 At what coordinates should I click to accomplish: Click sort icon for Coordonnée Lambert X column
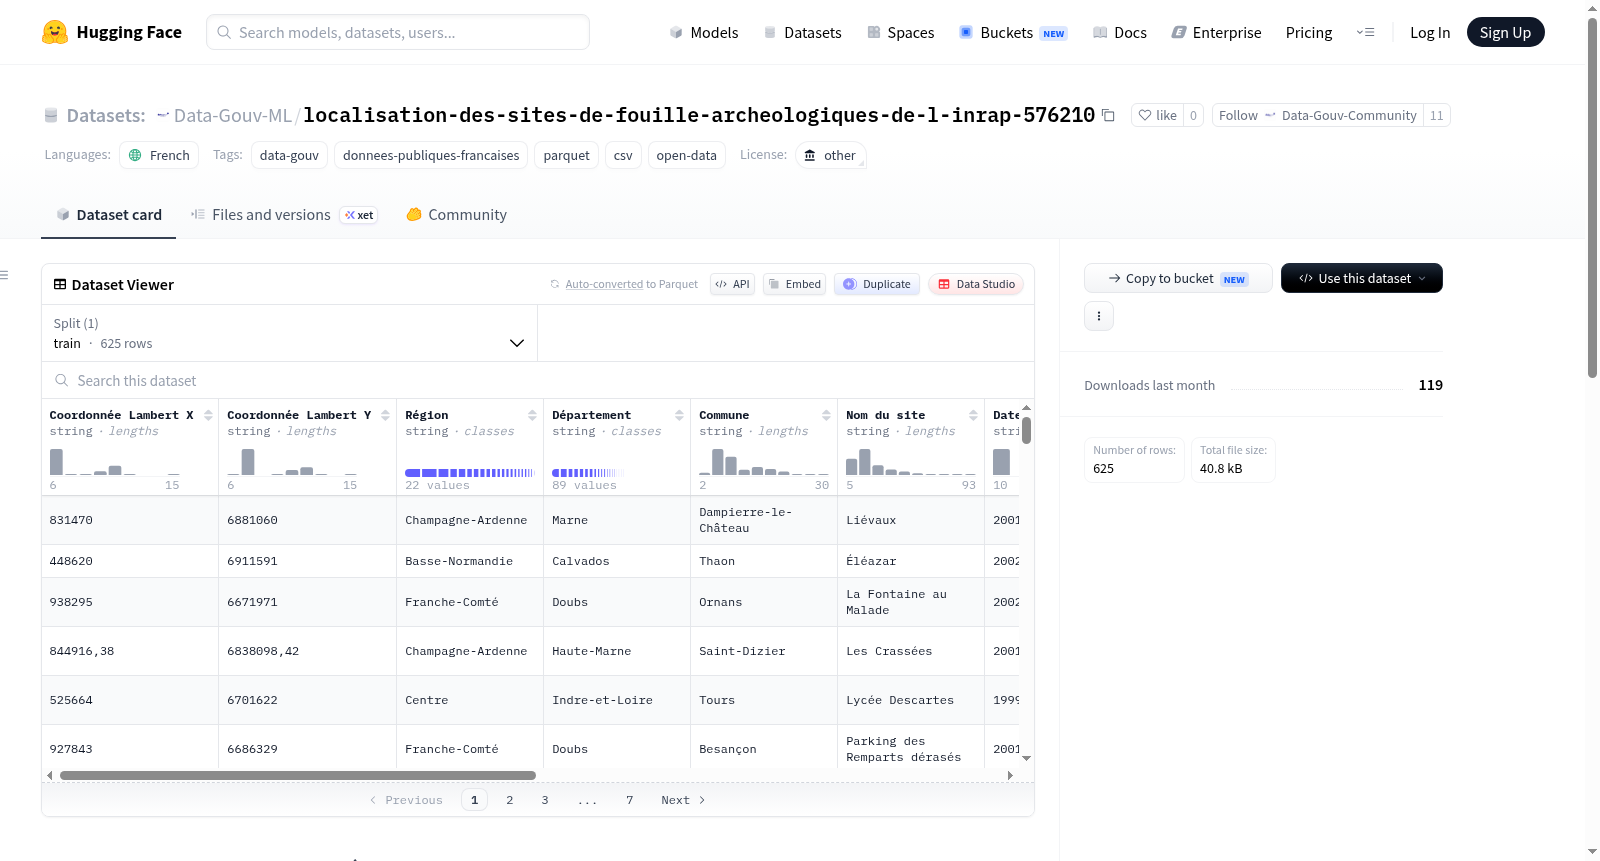point(208,415)
